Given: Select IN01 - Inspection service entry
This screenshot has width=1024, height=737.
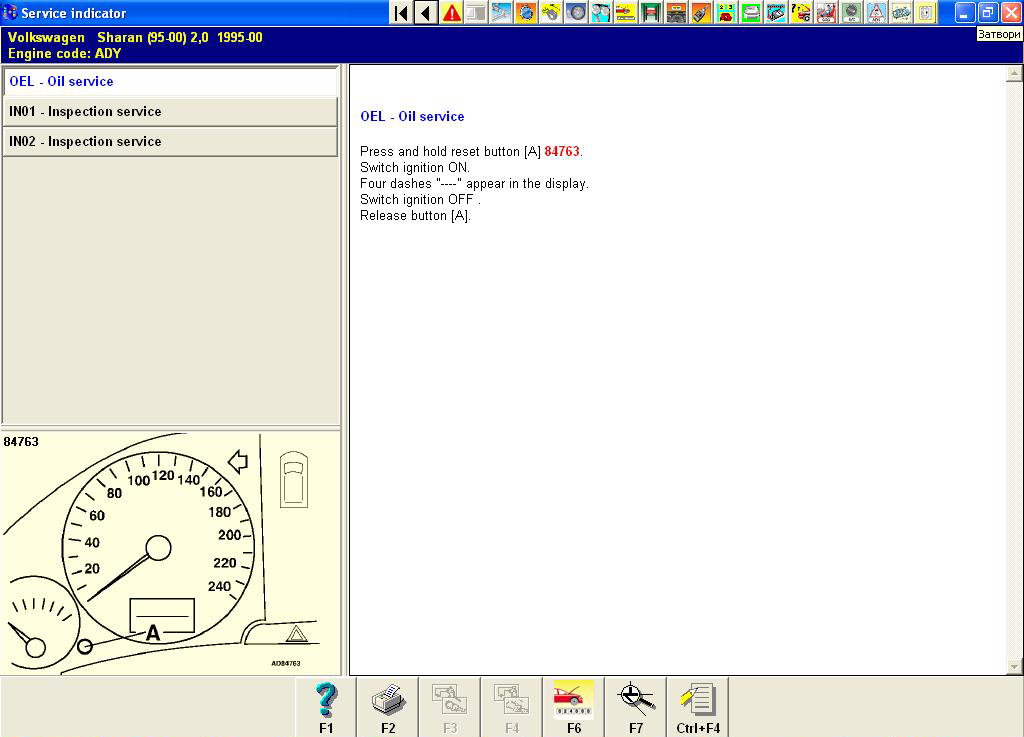Looking at the screenshot, I should pos(170,112).
